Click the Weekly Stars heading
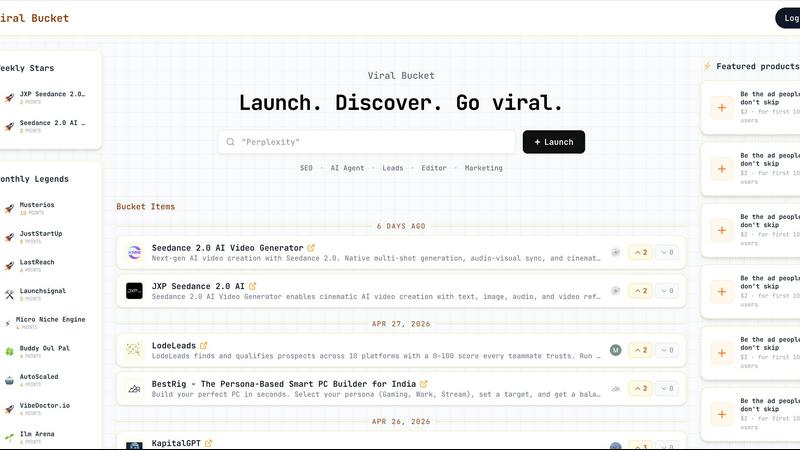The width and height of the screenshot is (800, 450). pyautogui.click(x=27, y=68)
